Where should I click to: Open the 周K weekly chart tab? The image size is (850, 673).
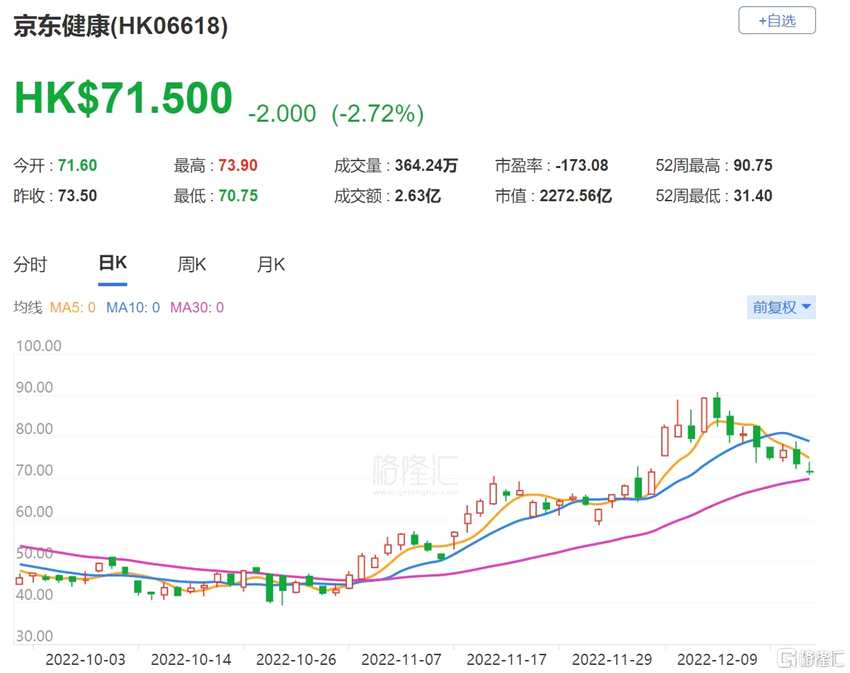[x=192, y=265]
